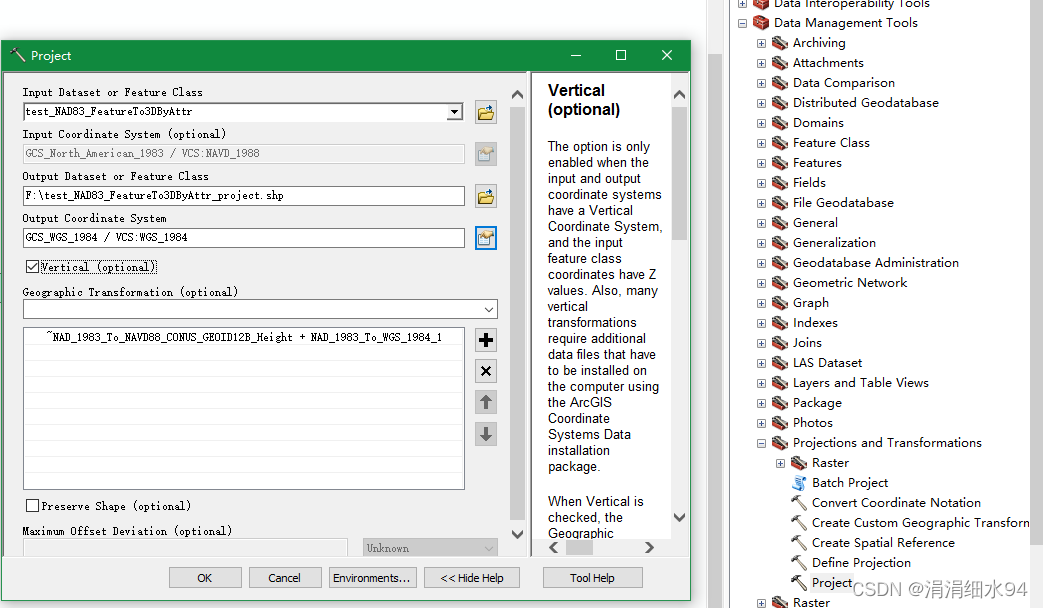Expand the Joins toolset node
Viewport: 1043px width, 608px height.
pyautogui.click(x=762, y=343)
